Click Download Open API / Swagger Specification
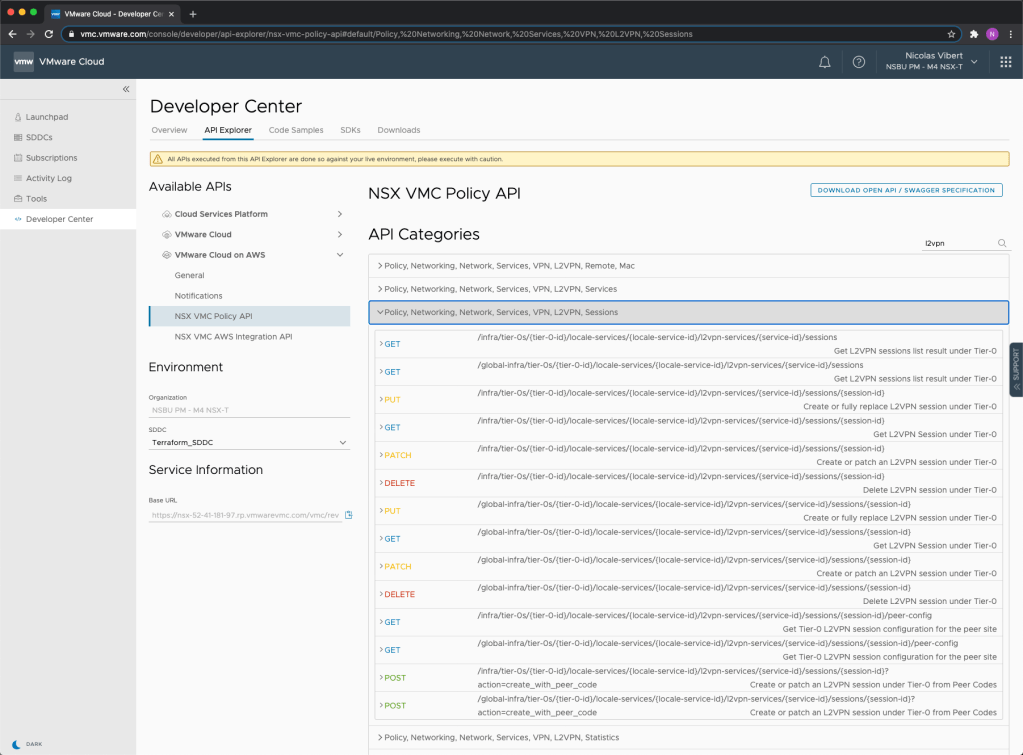The image size is (1023, 755). coord(906,190)
